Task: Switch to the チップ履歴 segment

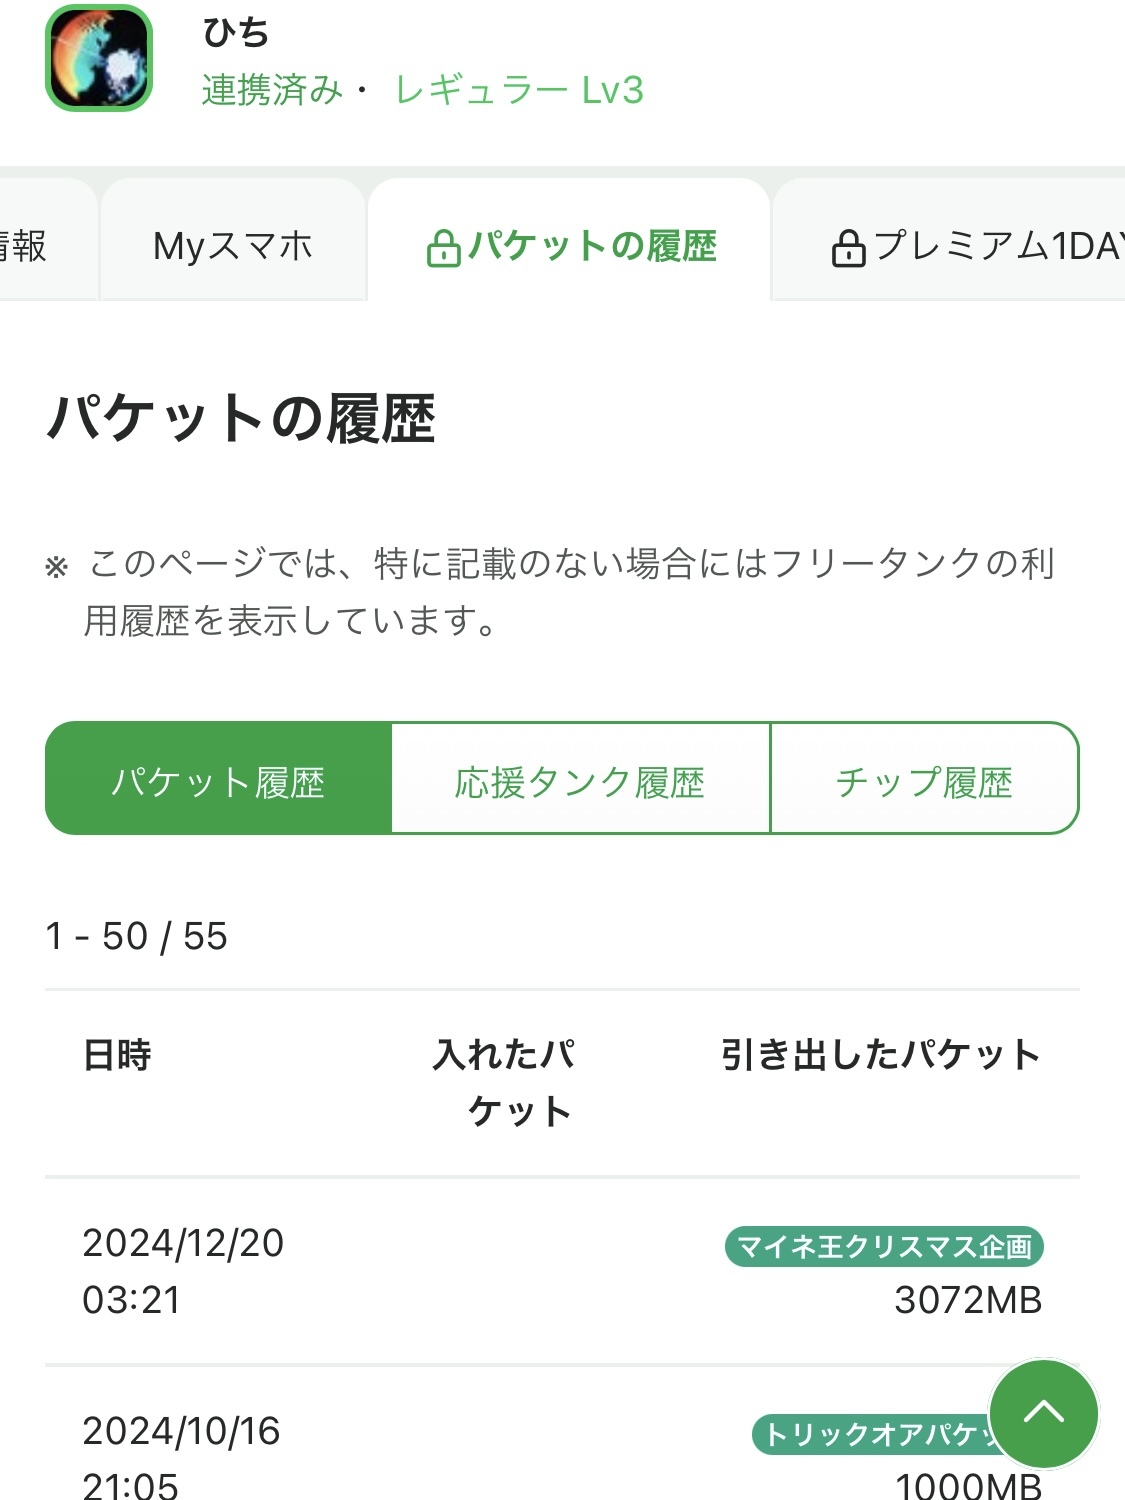Action: pos(924,779)
